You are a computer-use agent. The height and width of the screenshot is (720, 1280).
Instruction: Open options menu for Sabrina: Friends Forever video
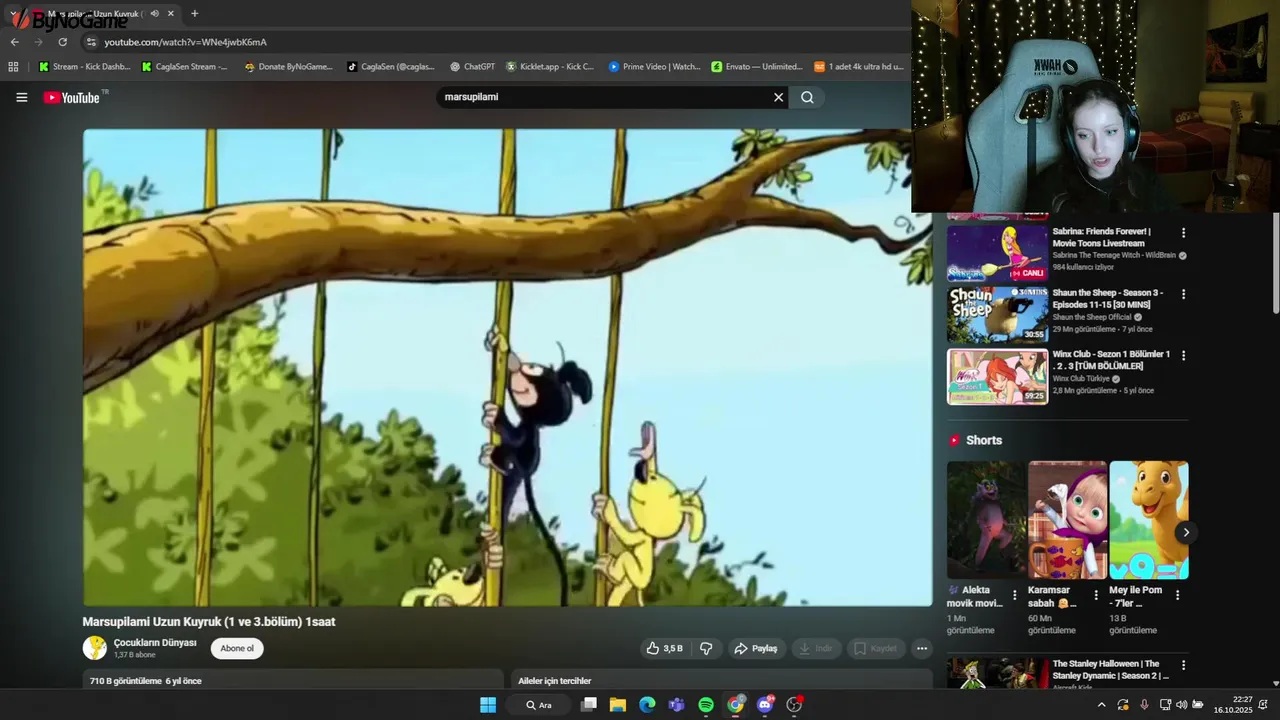point(1183,232)
